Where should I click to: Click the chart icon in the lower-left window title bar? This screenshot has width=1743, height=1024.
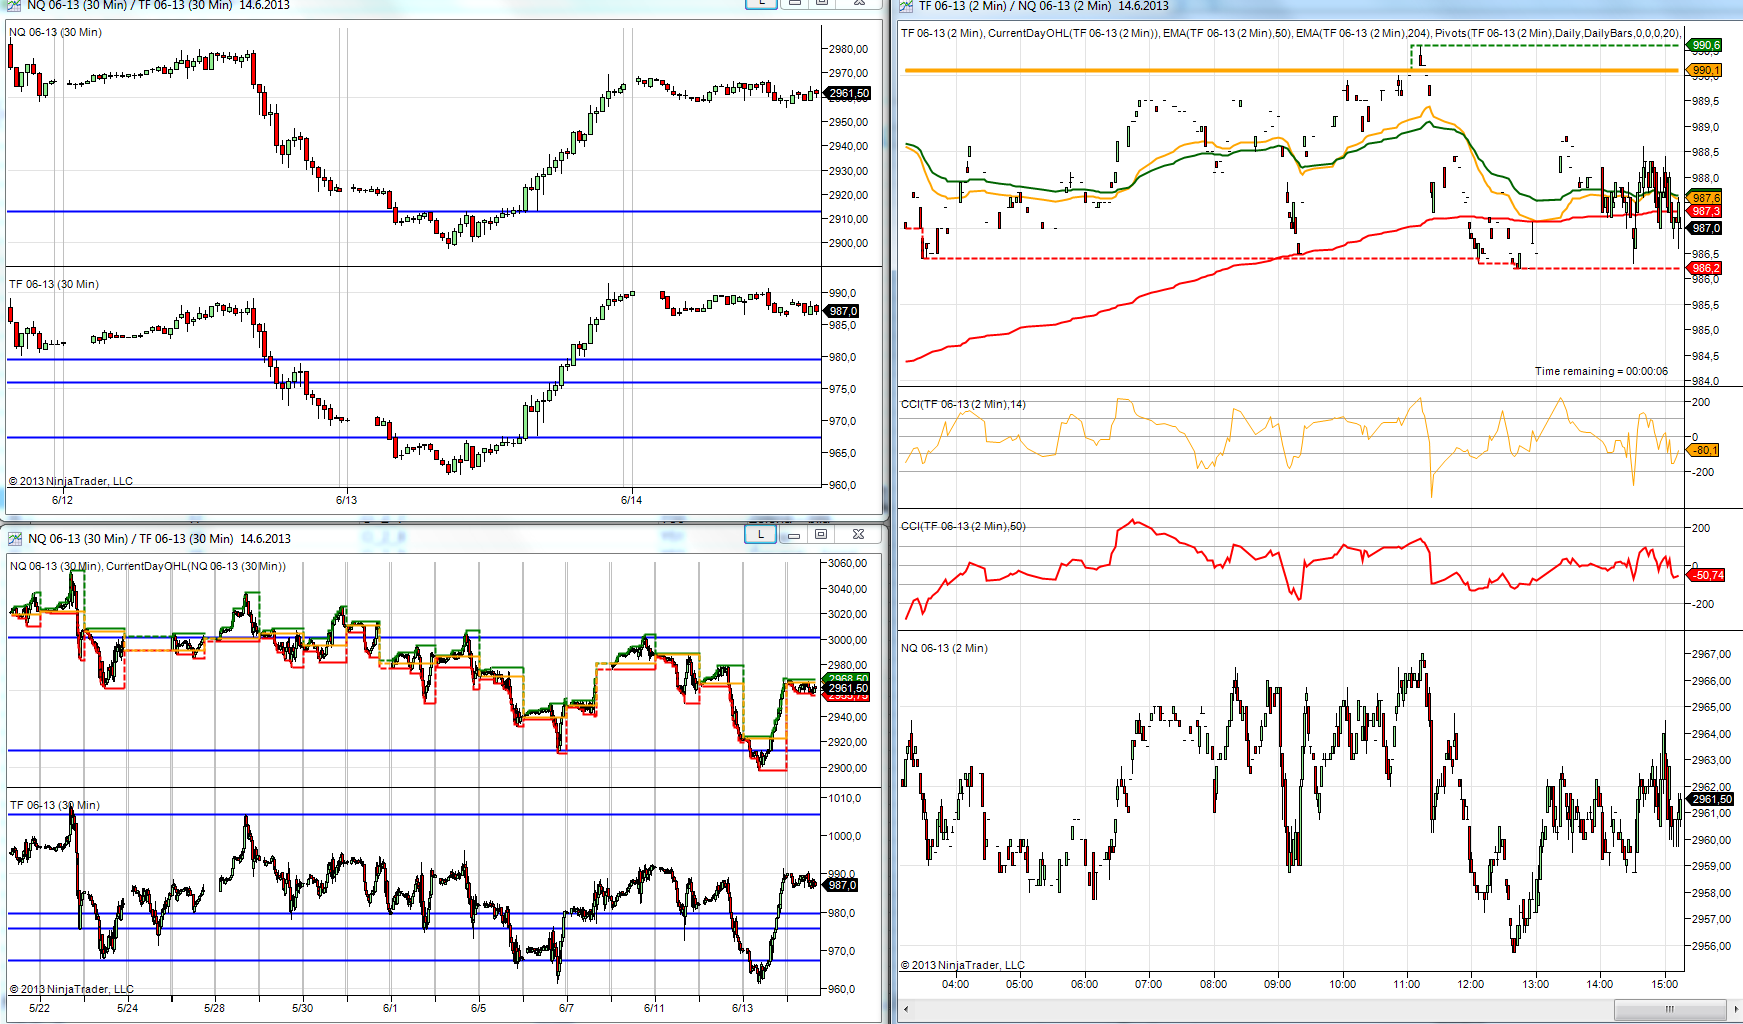point(15,539)
